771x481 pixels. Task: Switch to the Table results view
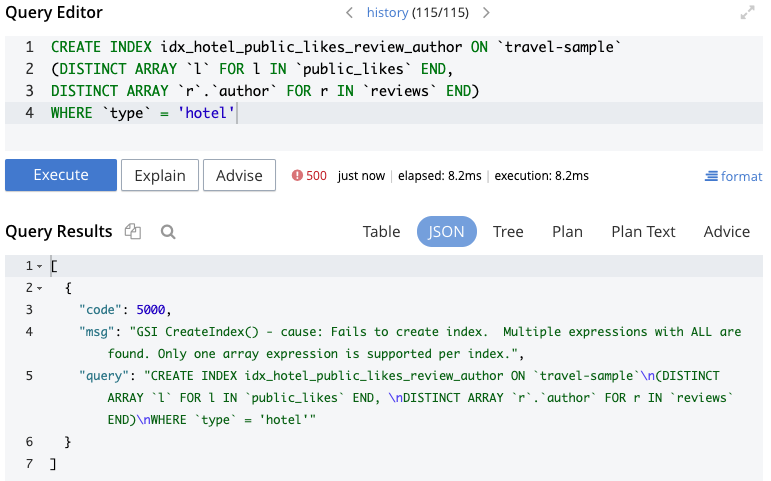(381, 231)
